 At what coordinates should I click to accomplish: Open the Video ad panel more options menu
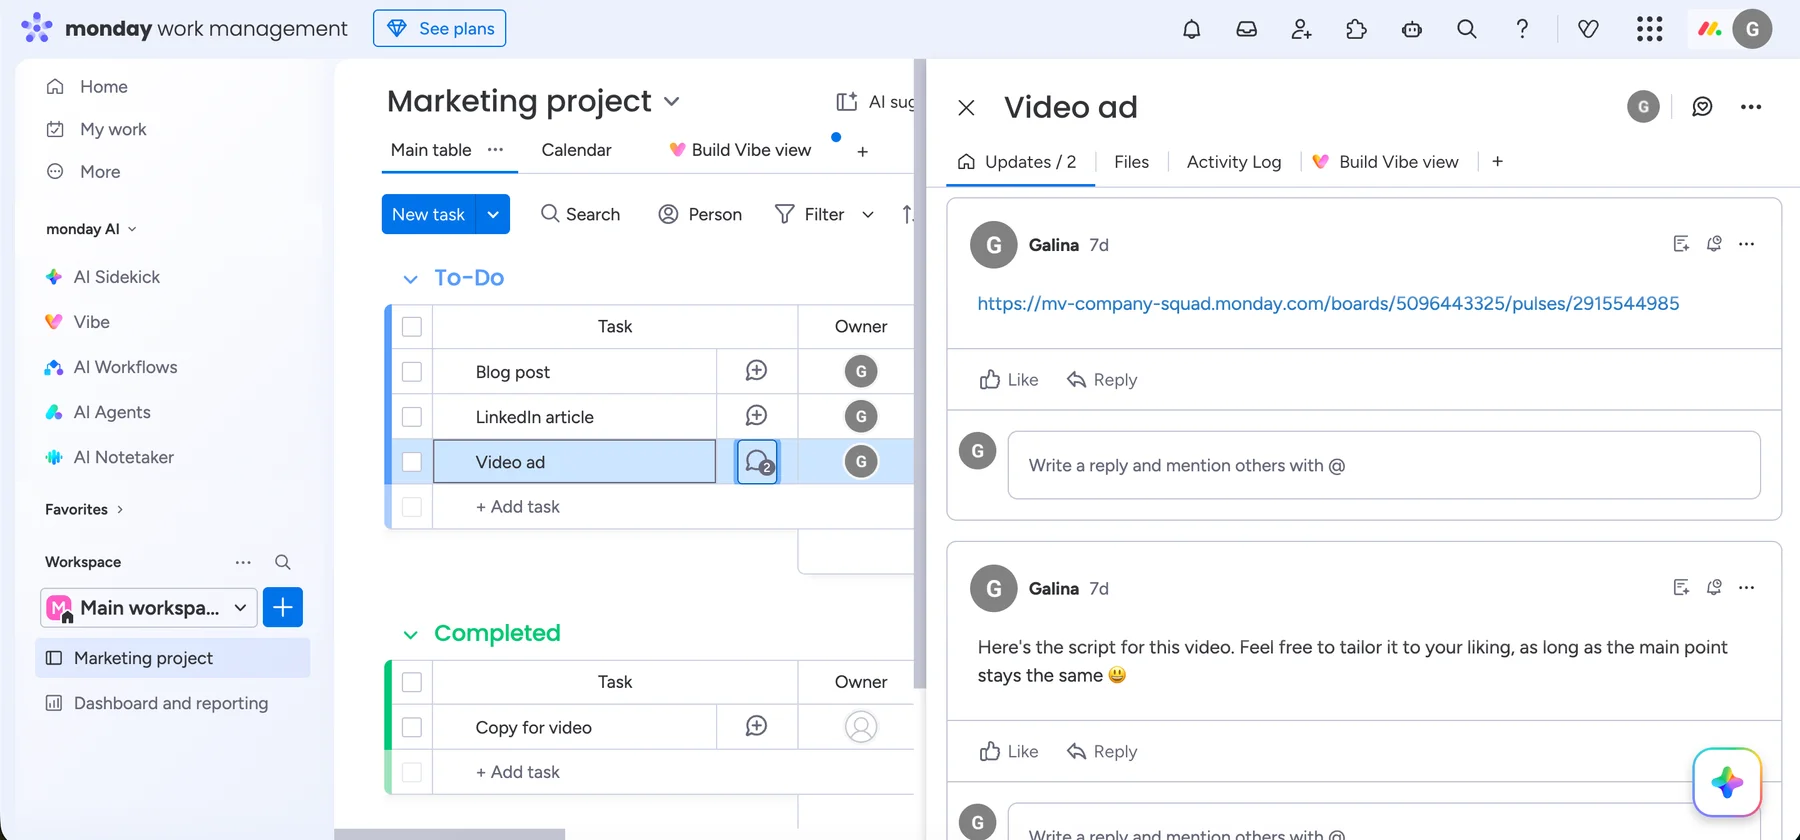click(x=1750, y=107)
